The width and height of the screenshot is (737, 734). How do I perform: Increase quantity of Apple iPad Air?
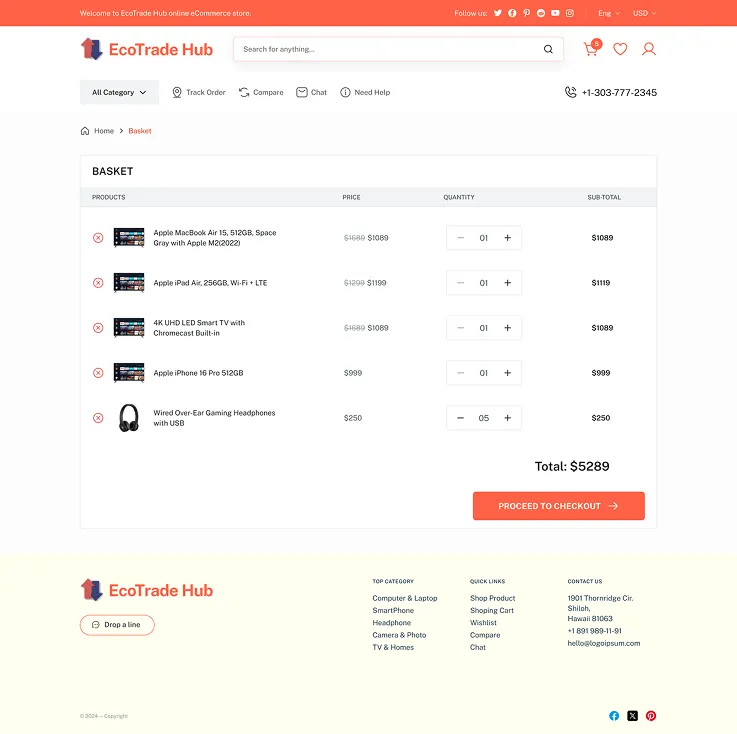507,283
